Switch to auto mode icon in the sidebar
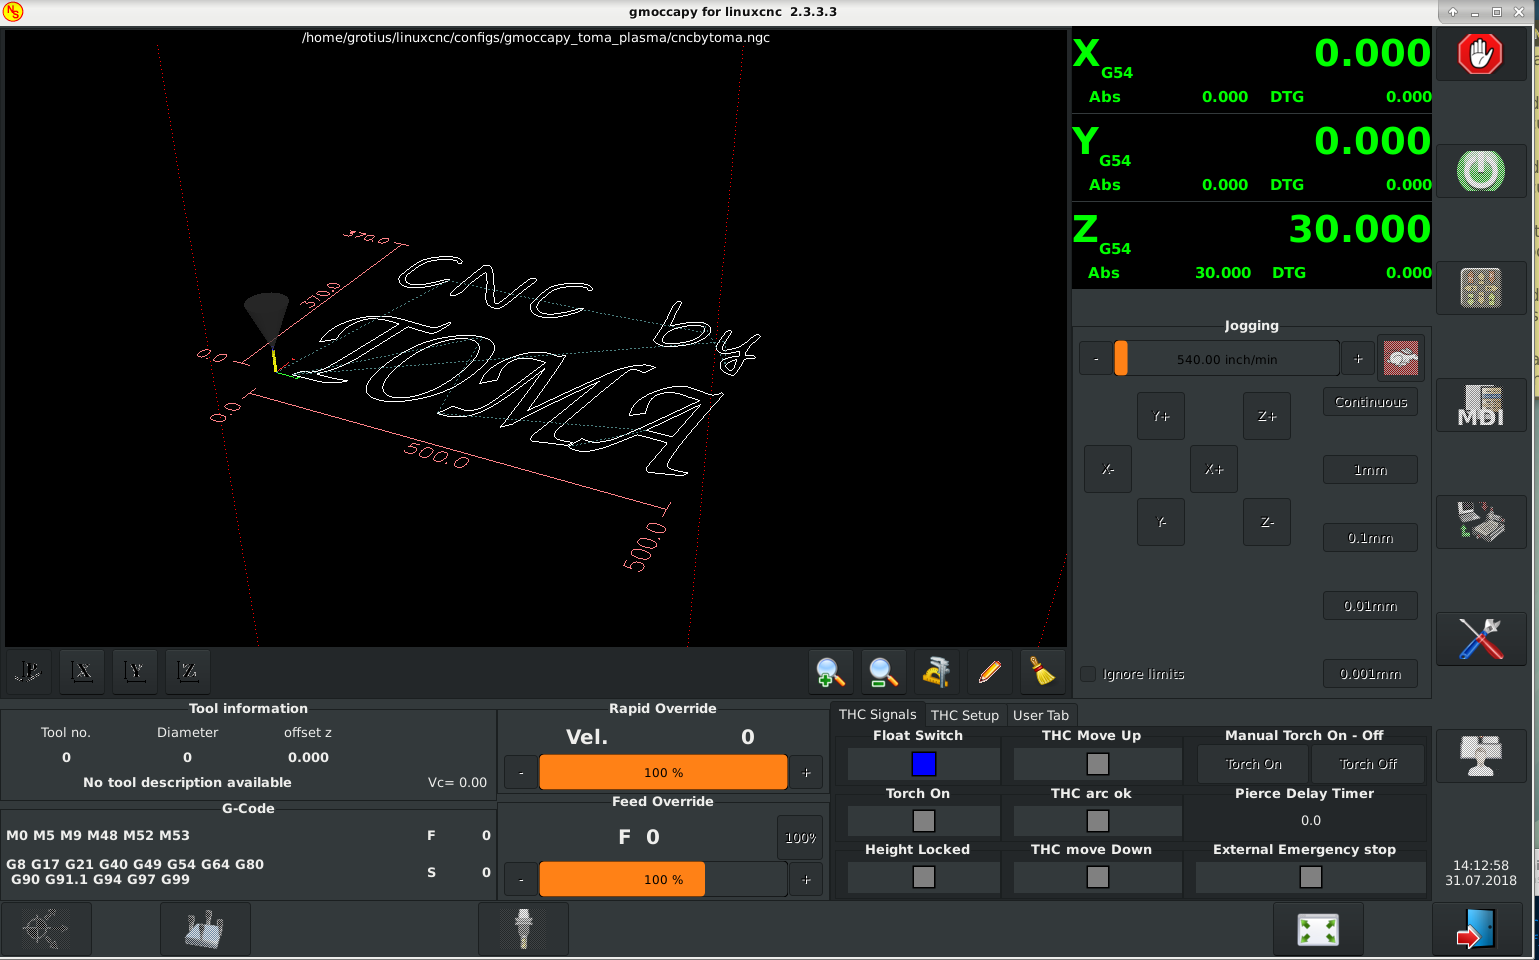This screenshot has height=960, width=1539. pos(1481,522)
